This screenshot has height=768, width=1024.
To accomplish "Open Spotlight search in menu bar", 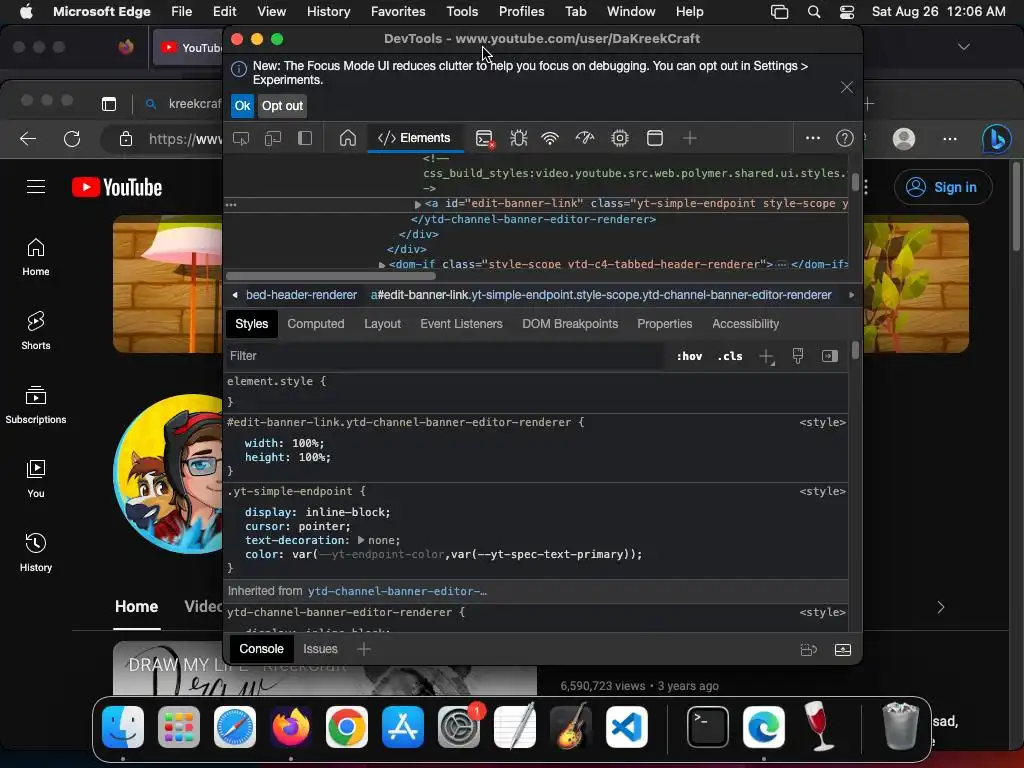I will (x=813, y=12).
